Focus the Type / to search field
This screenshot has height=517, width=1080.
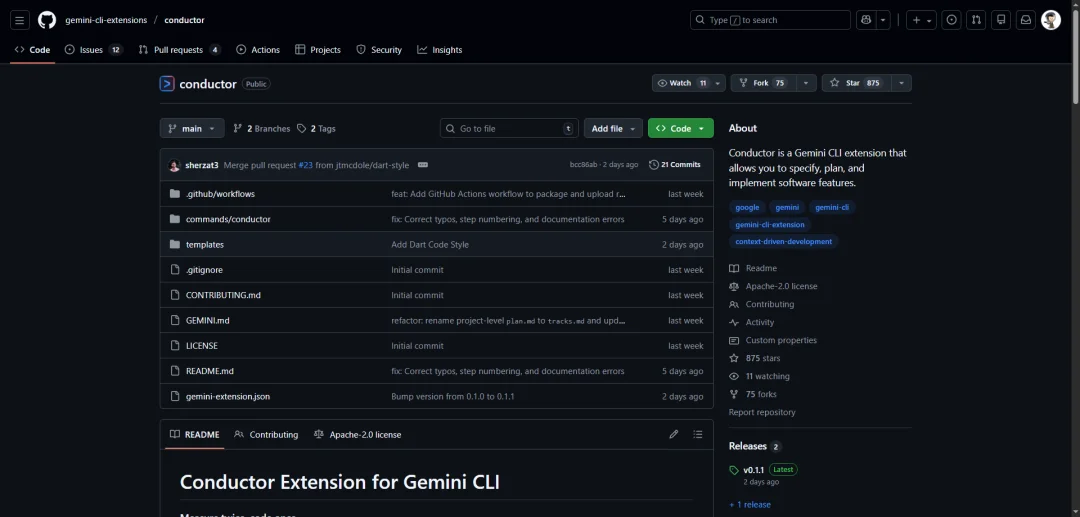point(770,20)
